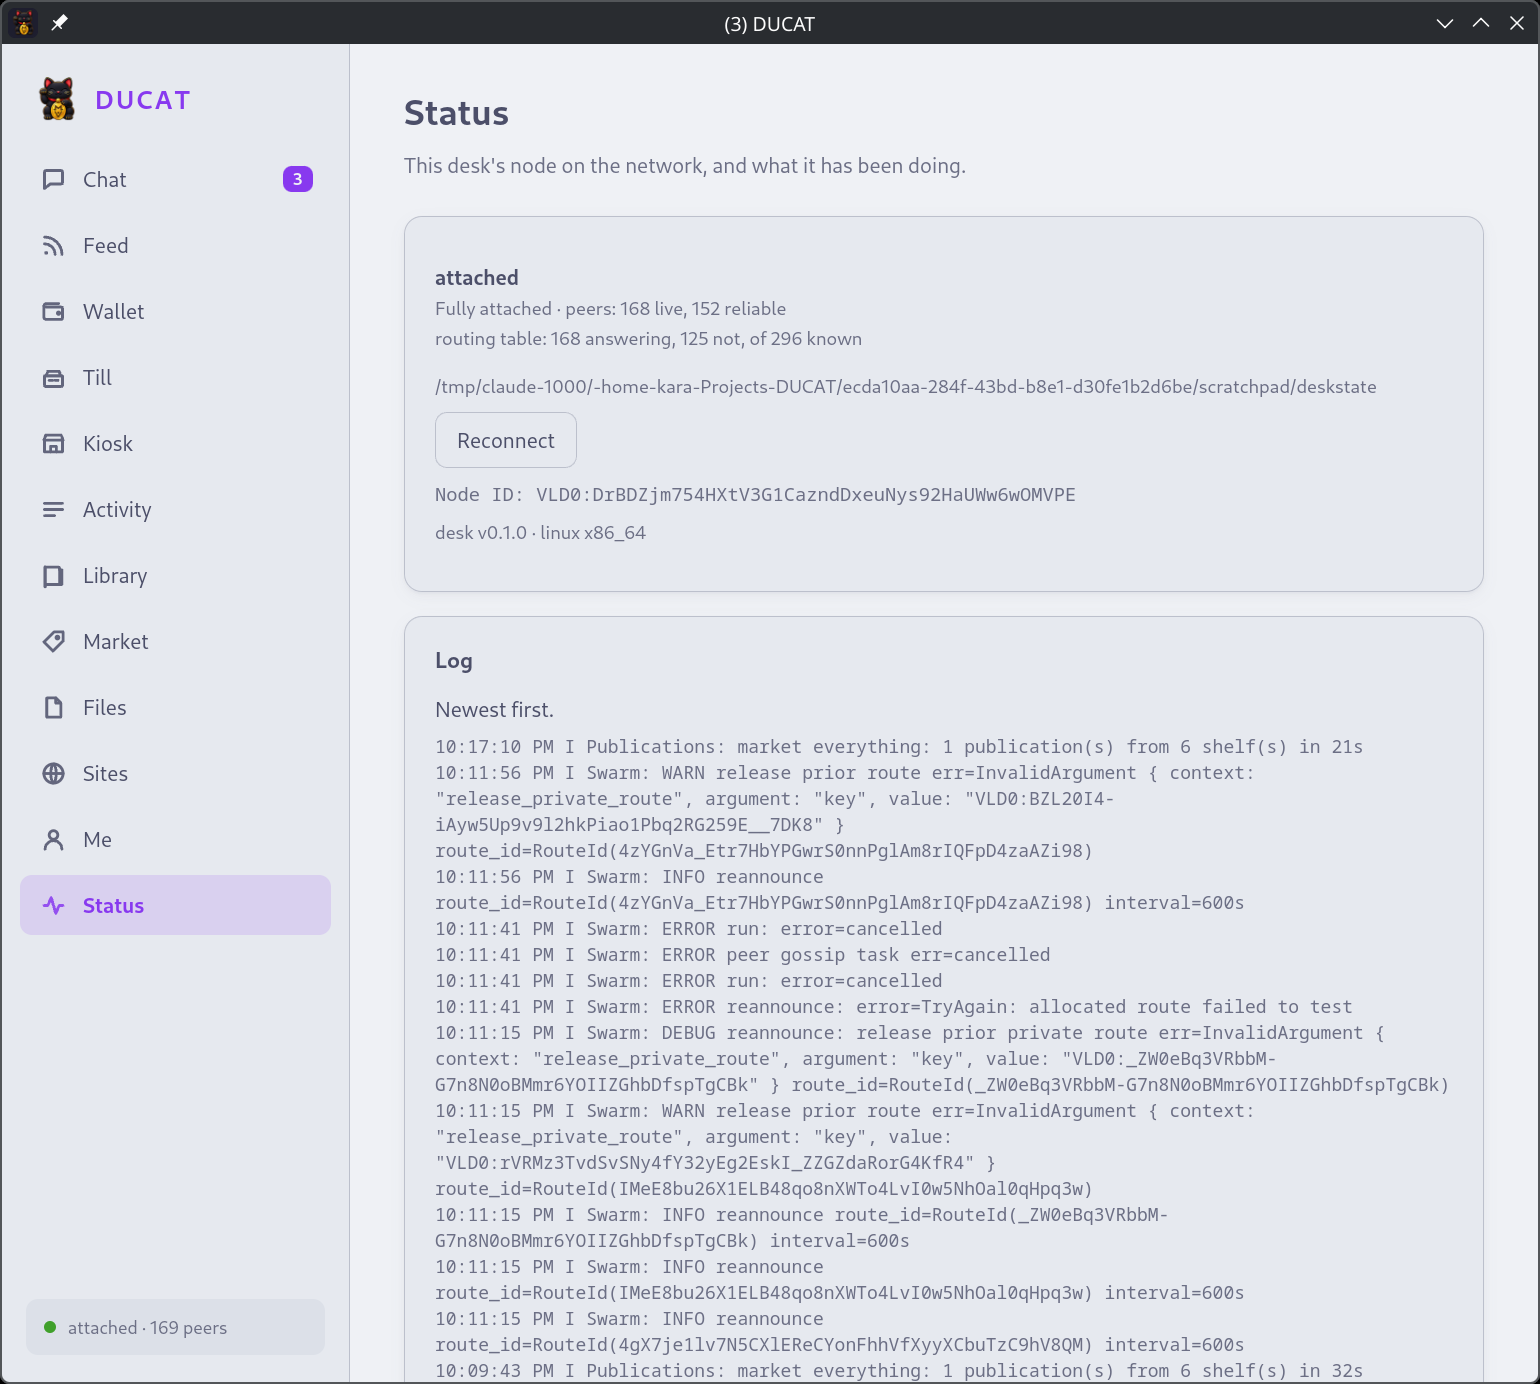Click the Feed RSS icon

(54, 246)
